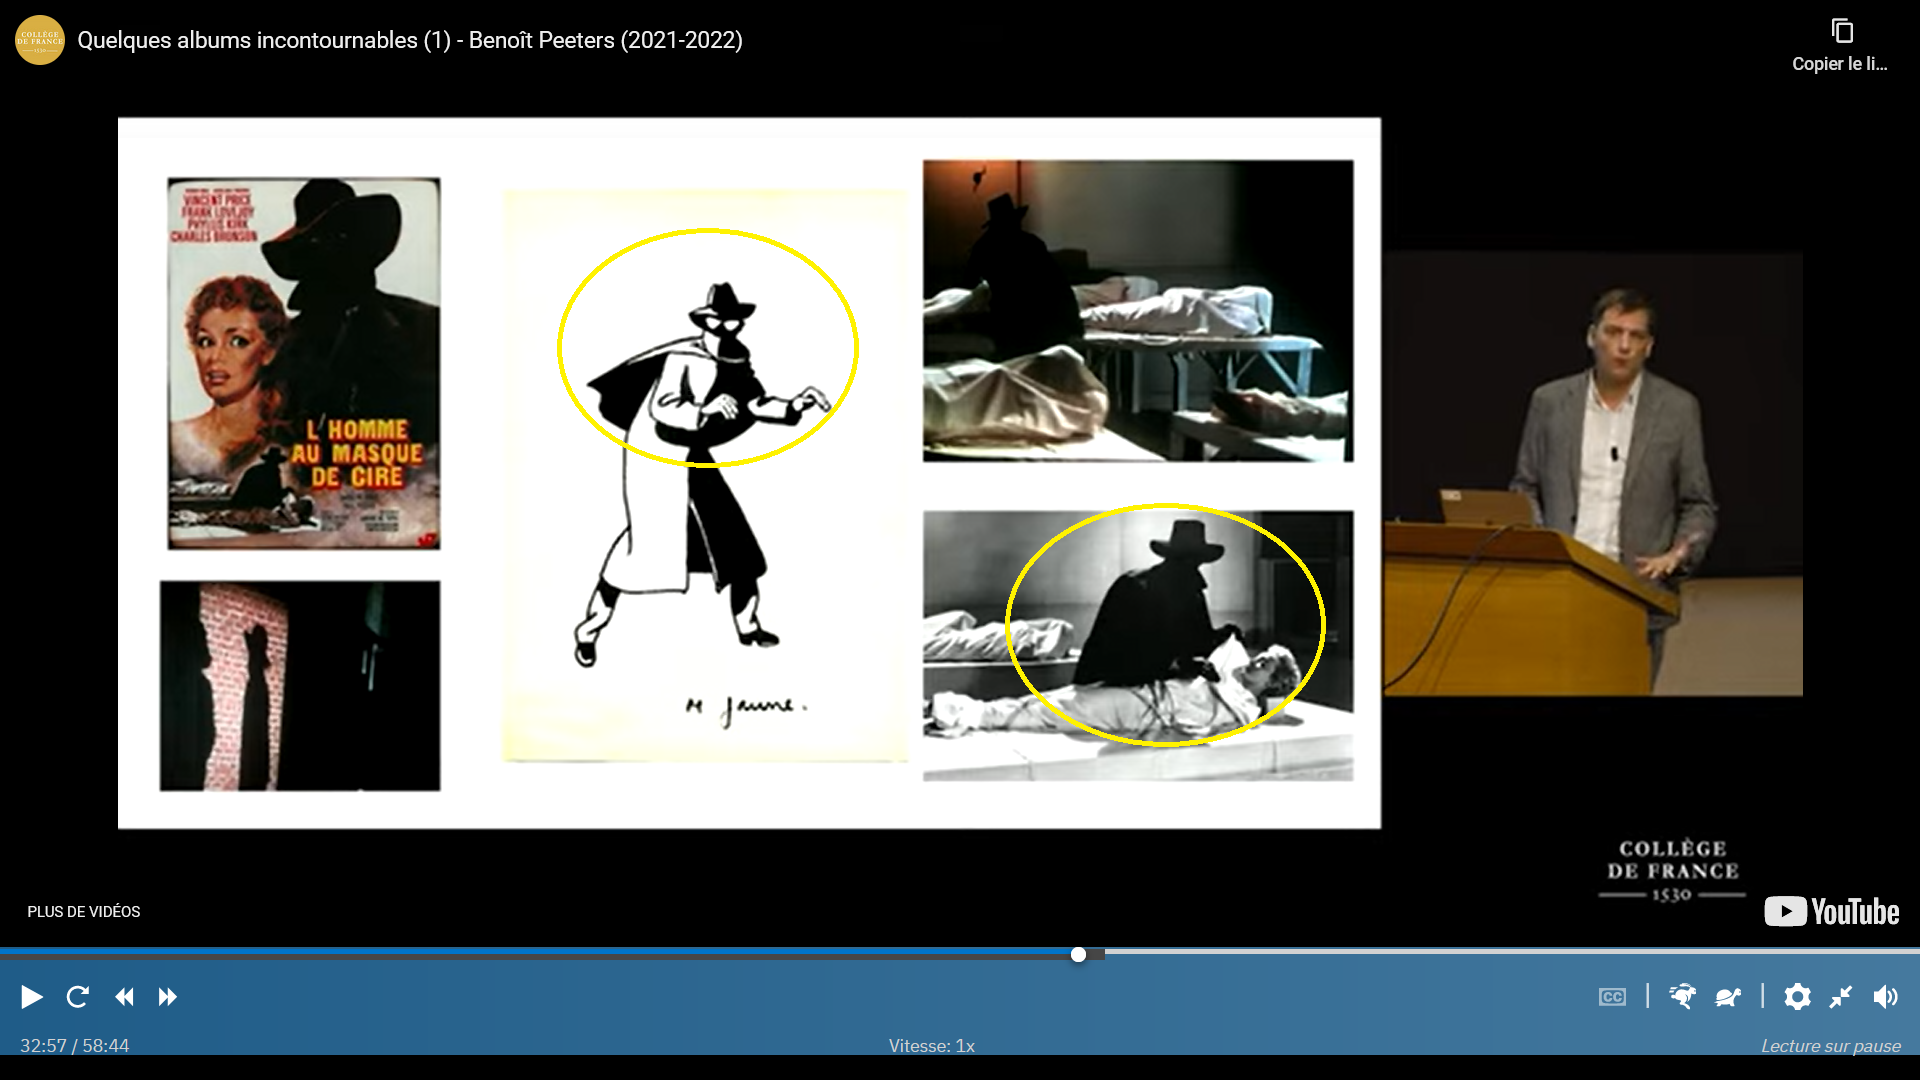
Task: Exit fullscreen with the shrink arrows icon
Action: click(x=1841, y=997)
